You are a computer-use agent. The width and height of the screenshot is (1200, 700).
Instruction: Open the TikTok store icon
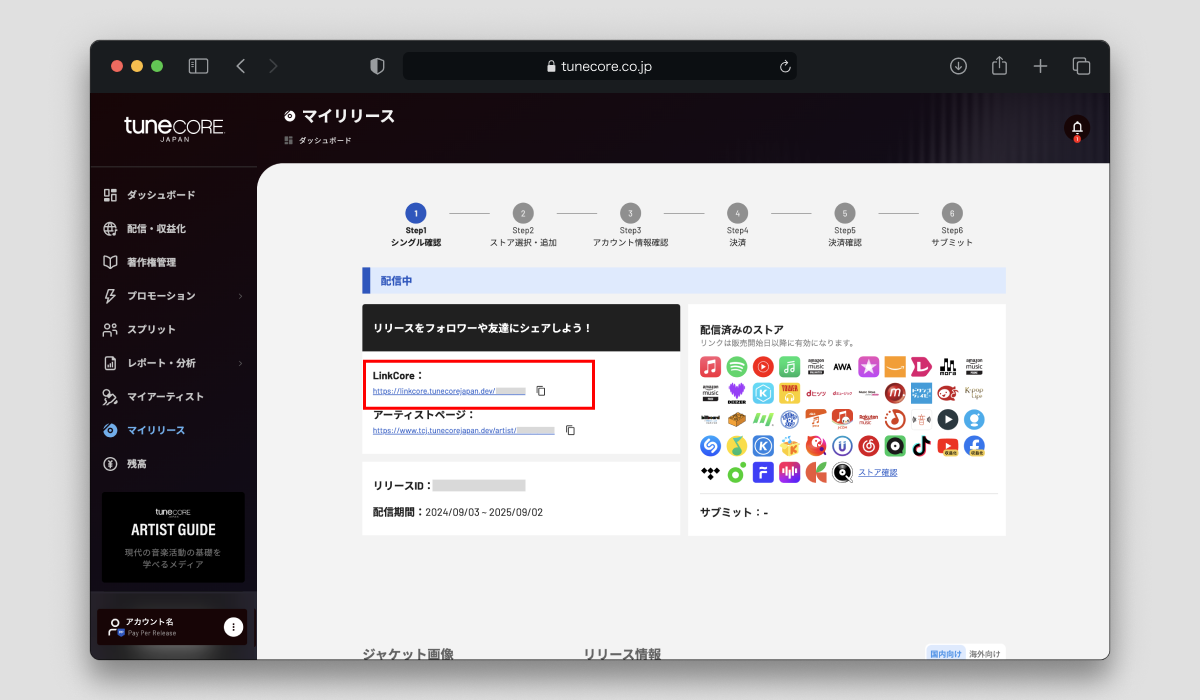pos(921,446)
